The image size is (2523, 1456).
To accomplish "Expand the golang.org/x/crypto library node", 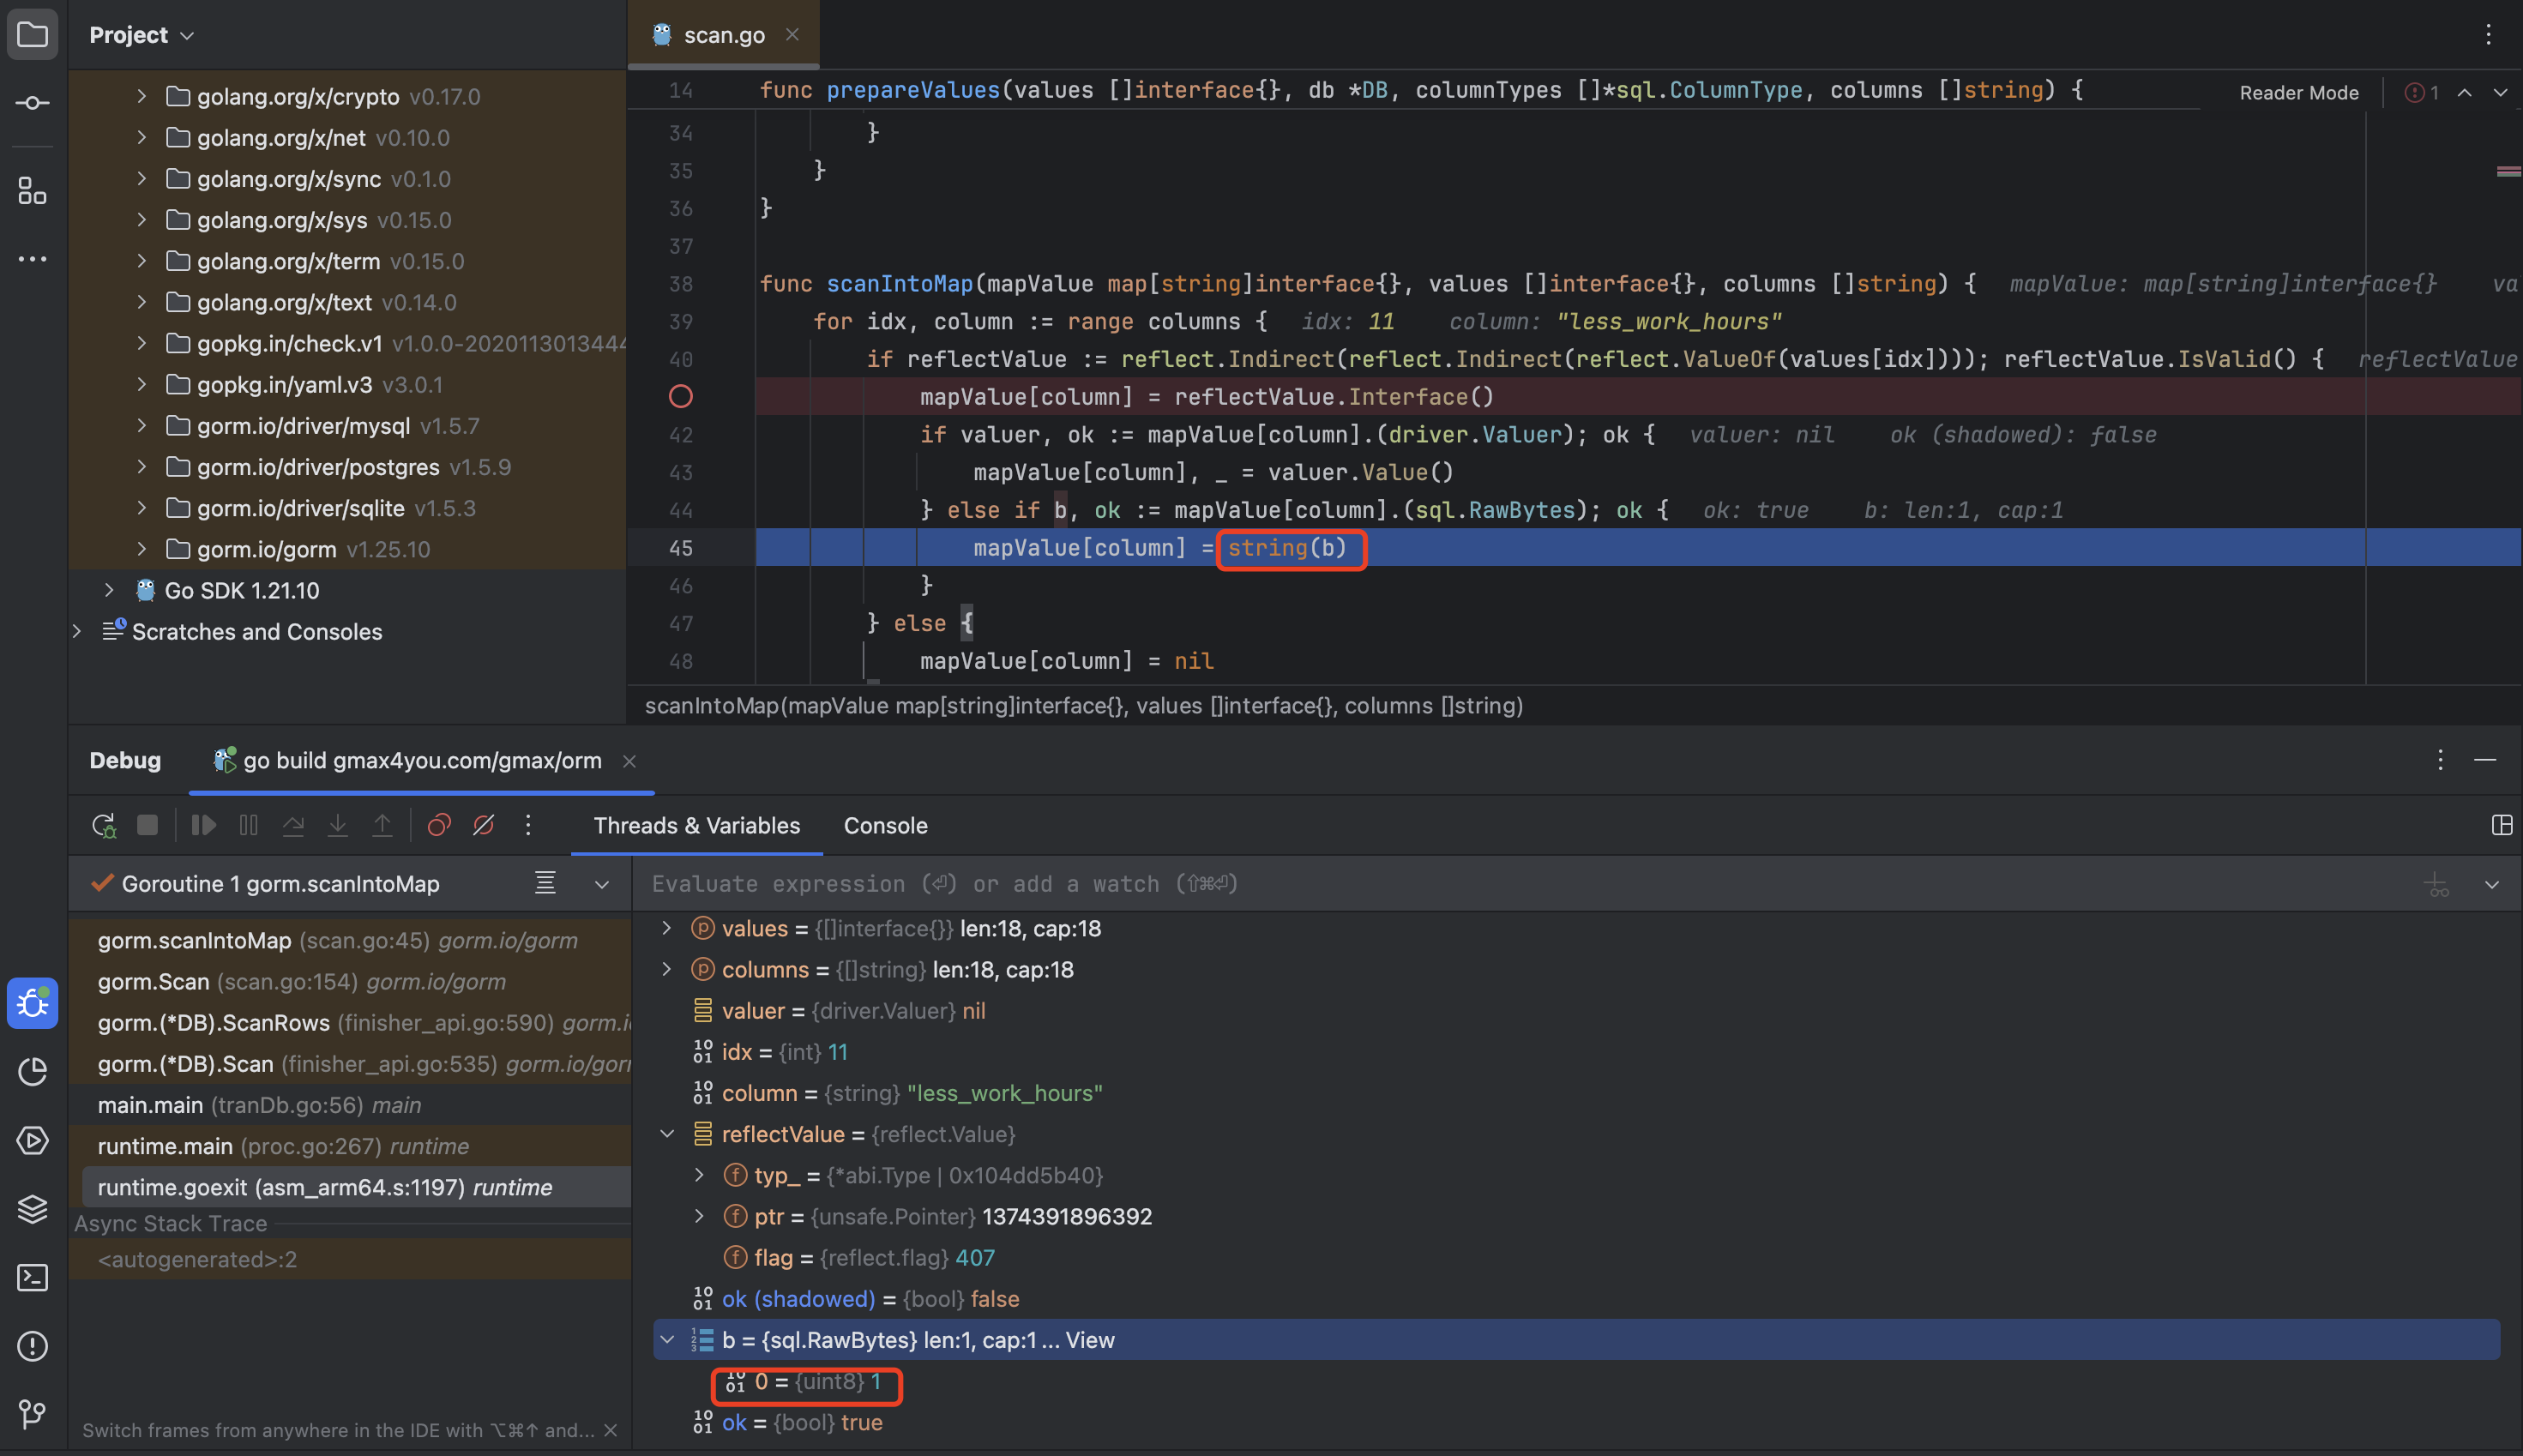I will click(x=141, y=96).
